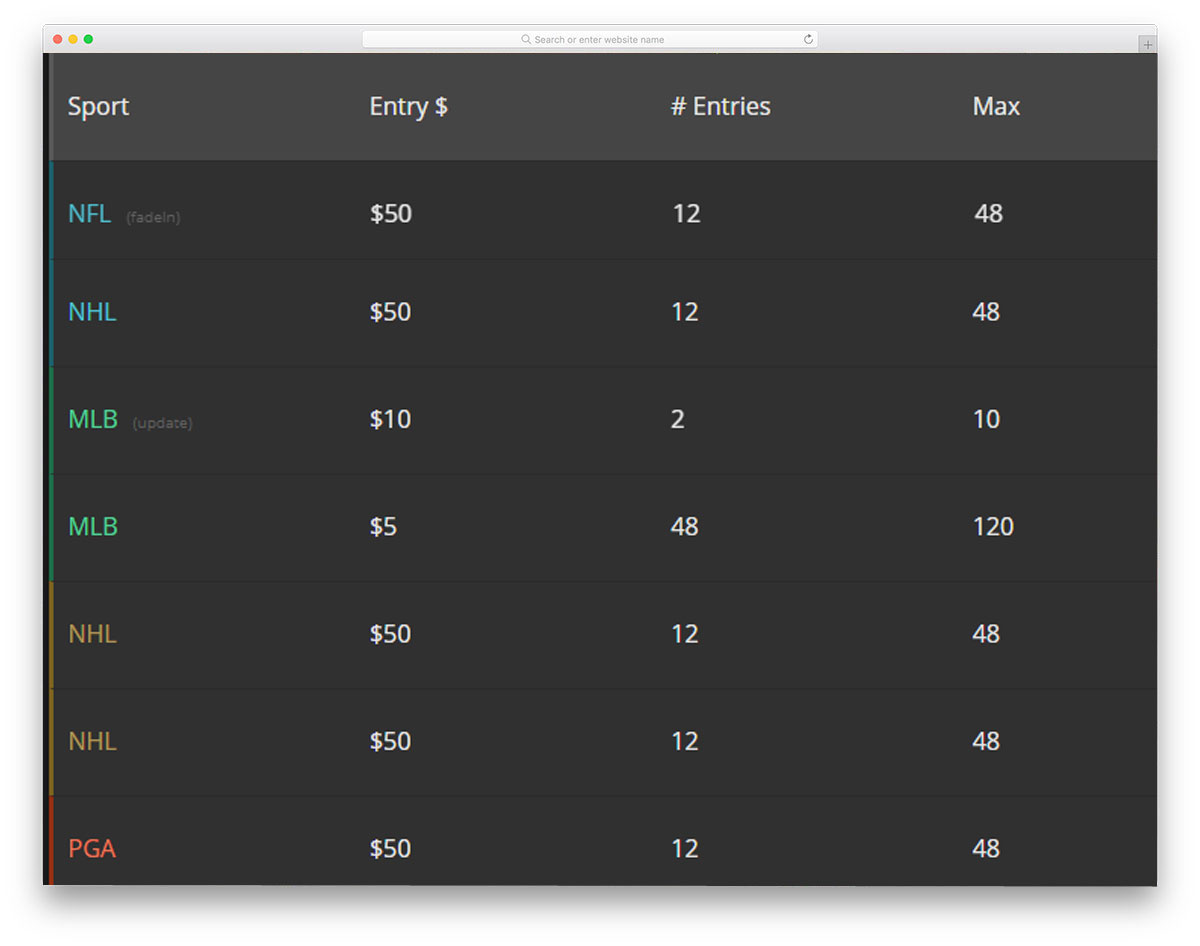This screenshot has width=1200, height=946.
Task: Click the $10 entry fee cell
Action: click(x=390, y=419)
